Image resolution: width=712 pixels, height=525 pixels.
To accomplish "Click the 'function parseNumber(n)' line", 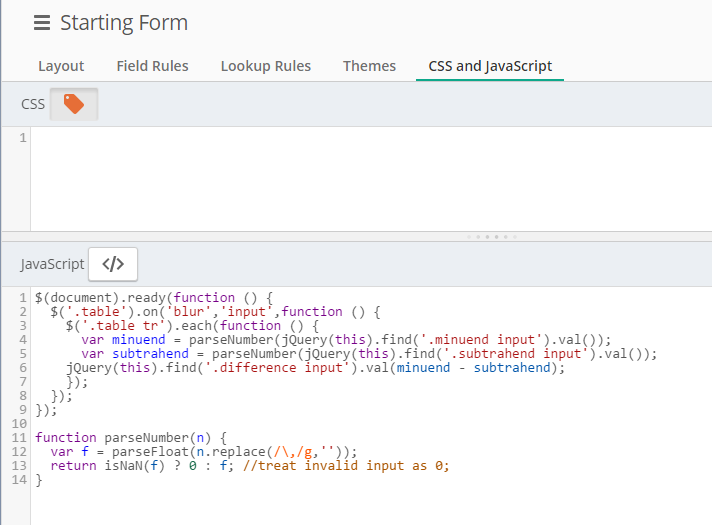I will [132, 438].
